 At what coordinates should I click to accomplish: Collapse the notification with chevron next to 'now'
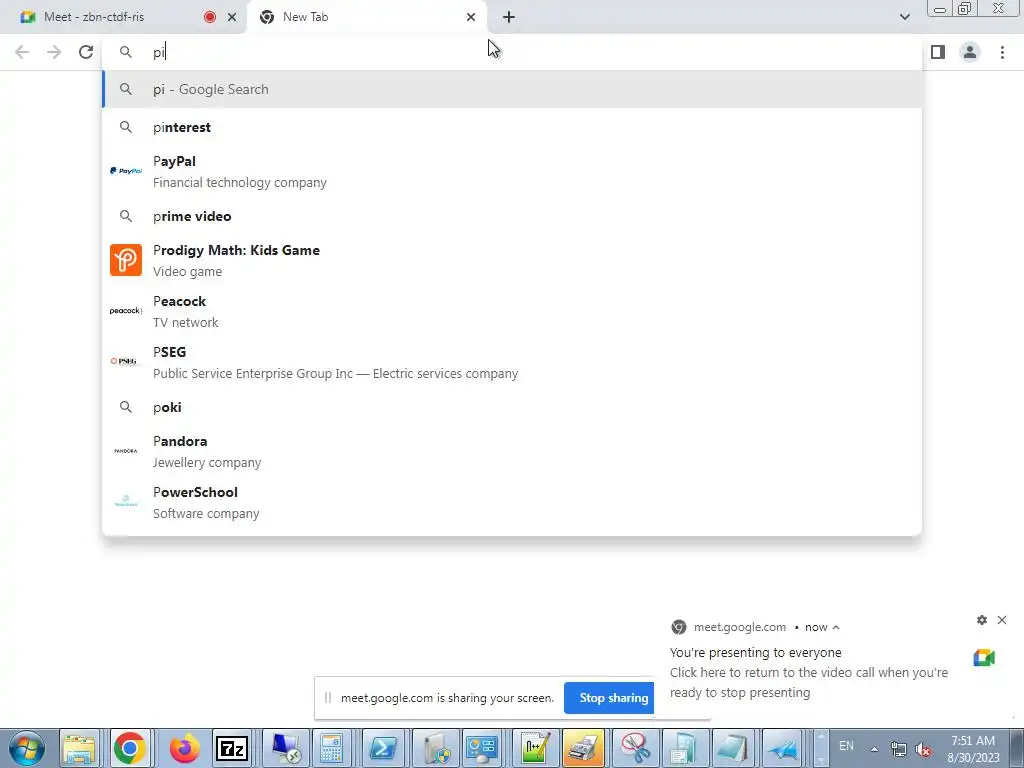836,627
